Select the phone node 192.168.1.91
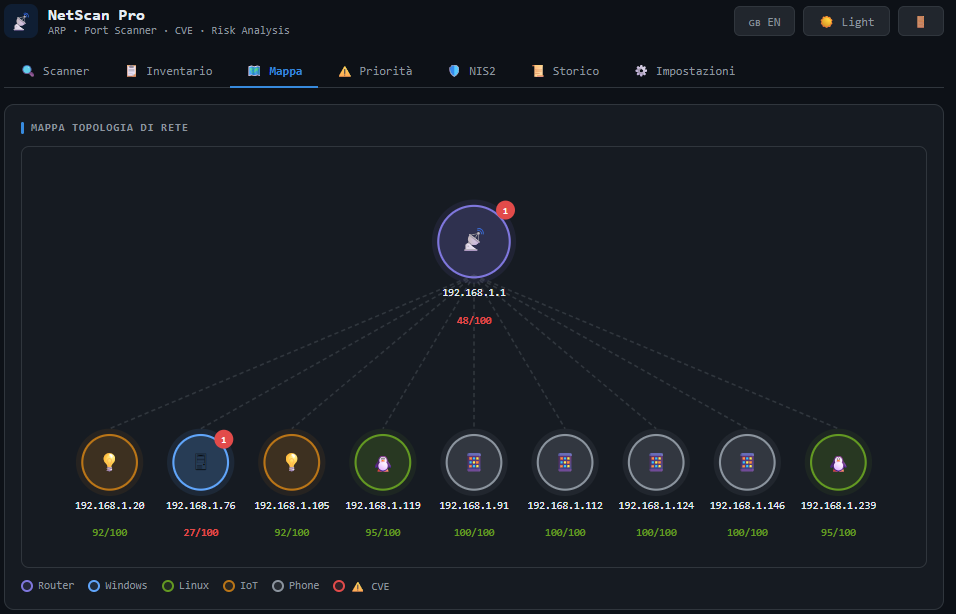 click(x=474, y=462)
